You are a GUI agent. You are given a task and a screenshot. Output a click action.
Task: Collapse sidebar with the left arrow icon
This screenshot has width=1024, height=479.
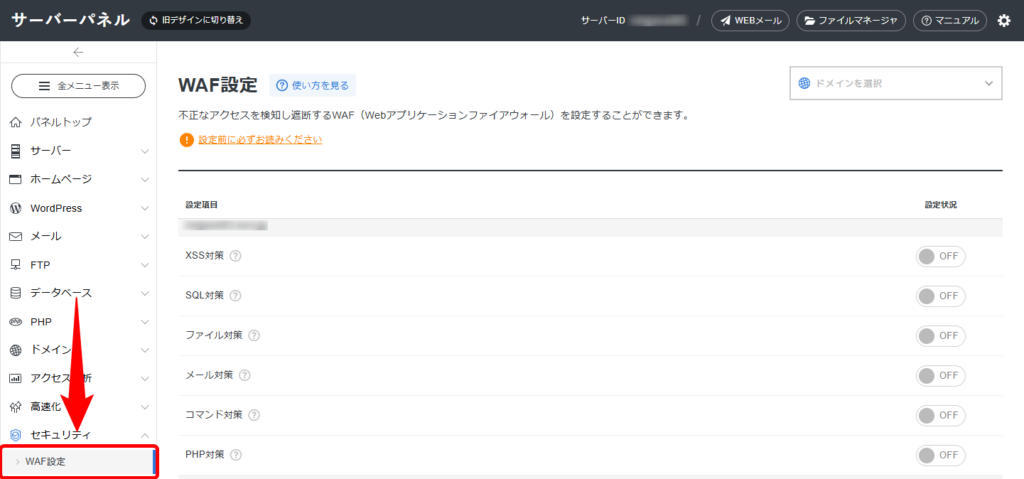point(78,53)
